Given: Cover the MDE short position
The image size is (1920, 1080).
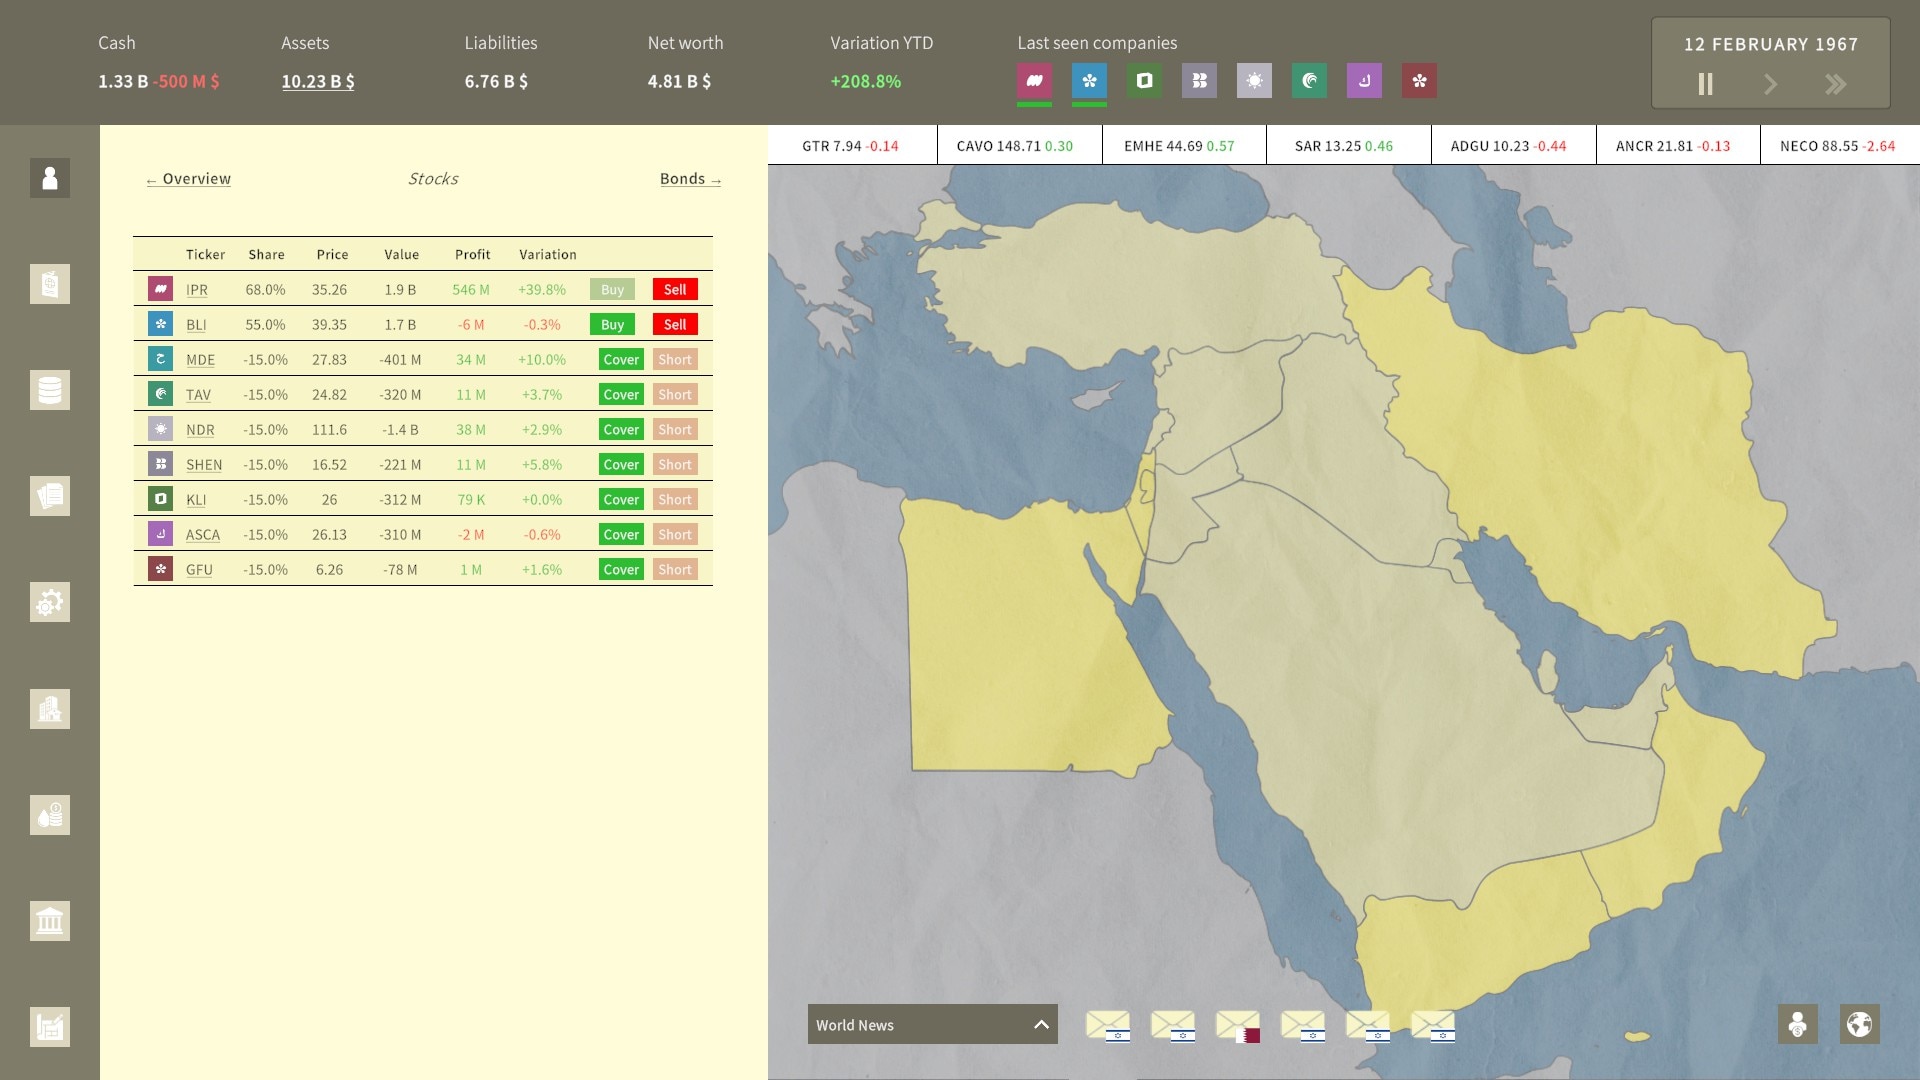Looking at the screenshot, I should (621, 359).
